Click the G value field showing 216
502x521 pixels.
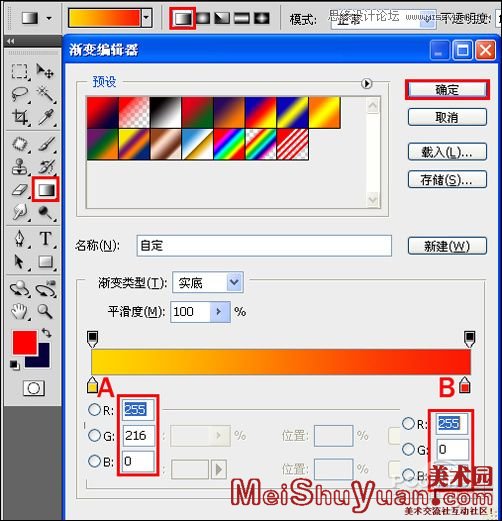point(138,435)
